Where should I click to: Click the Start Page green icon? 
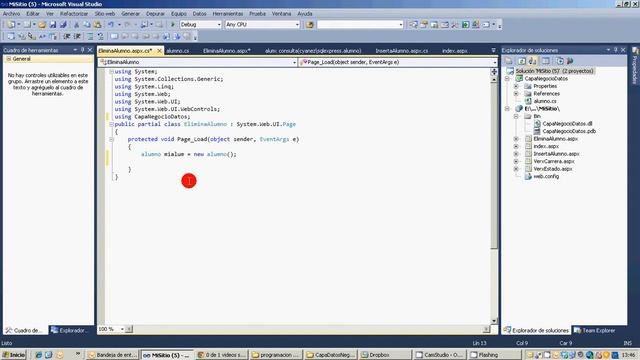coord(465,24)
